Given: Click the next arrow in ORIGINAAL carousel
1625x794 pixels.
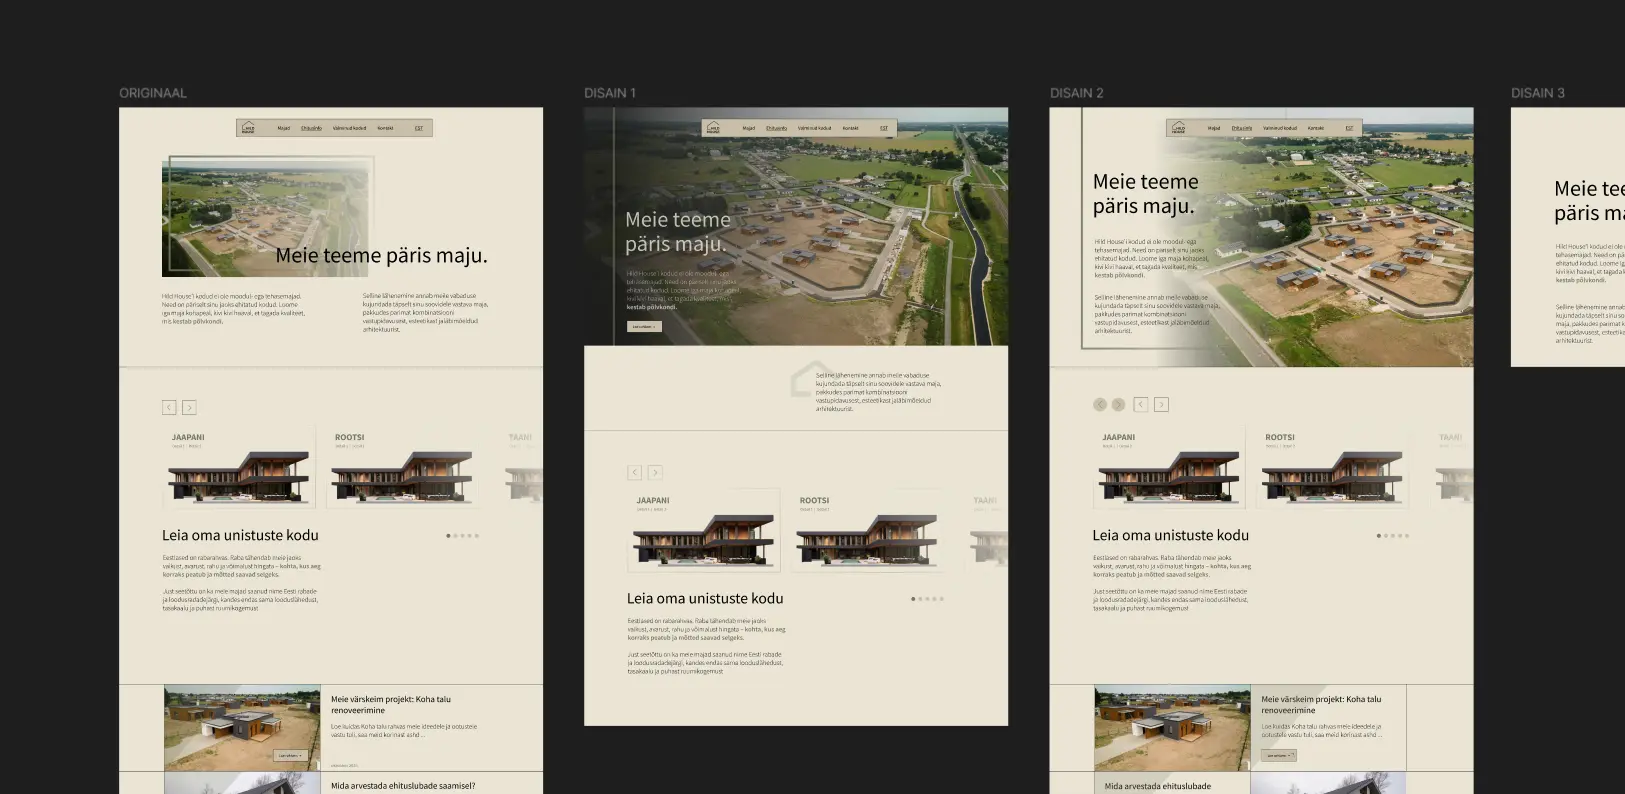Looking at the screenshot, I should click(189, 408).
